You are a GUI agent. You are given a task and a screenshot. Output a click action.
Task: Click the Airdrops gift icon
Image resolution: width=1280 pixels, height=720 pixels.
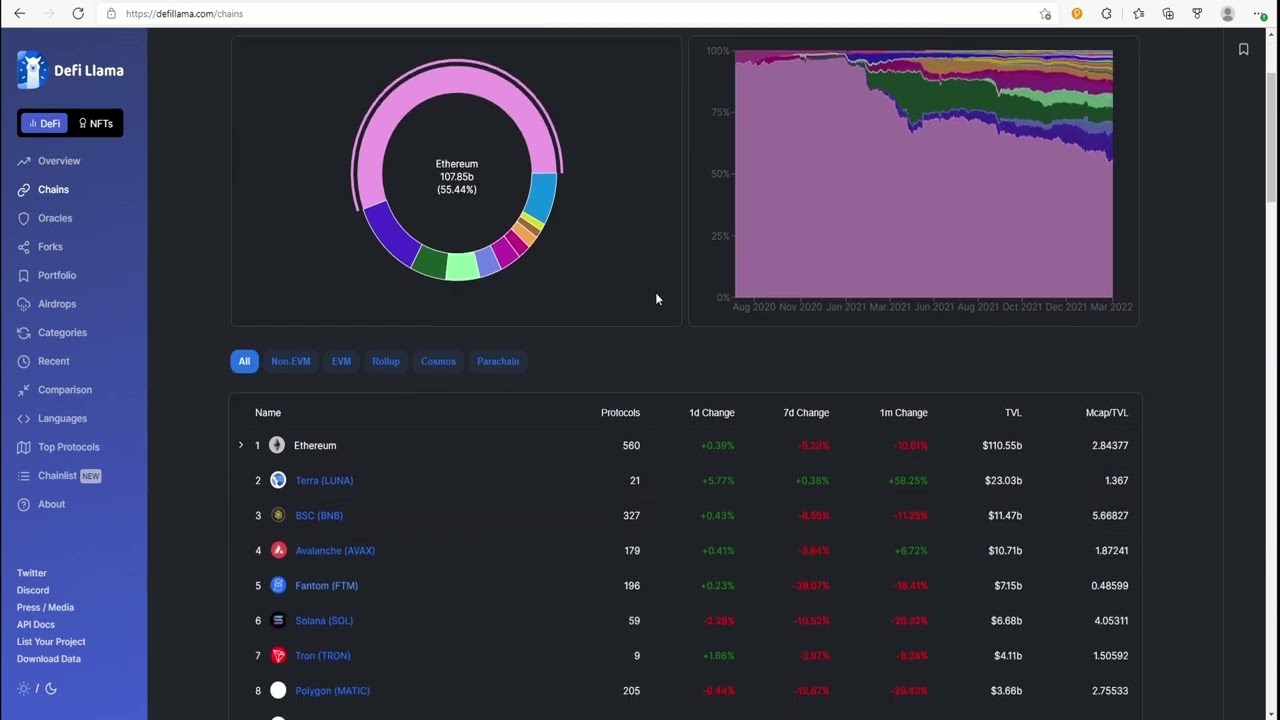point(24,304)
